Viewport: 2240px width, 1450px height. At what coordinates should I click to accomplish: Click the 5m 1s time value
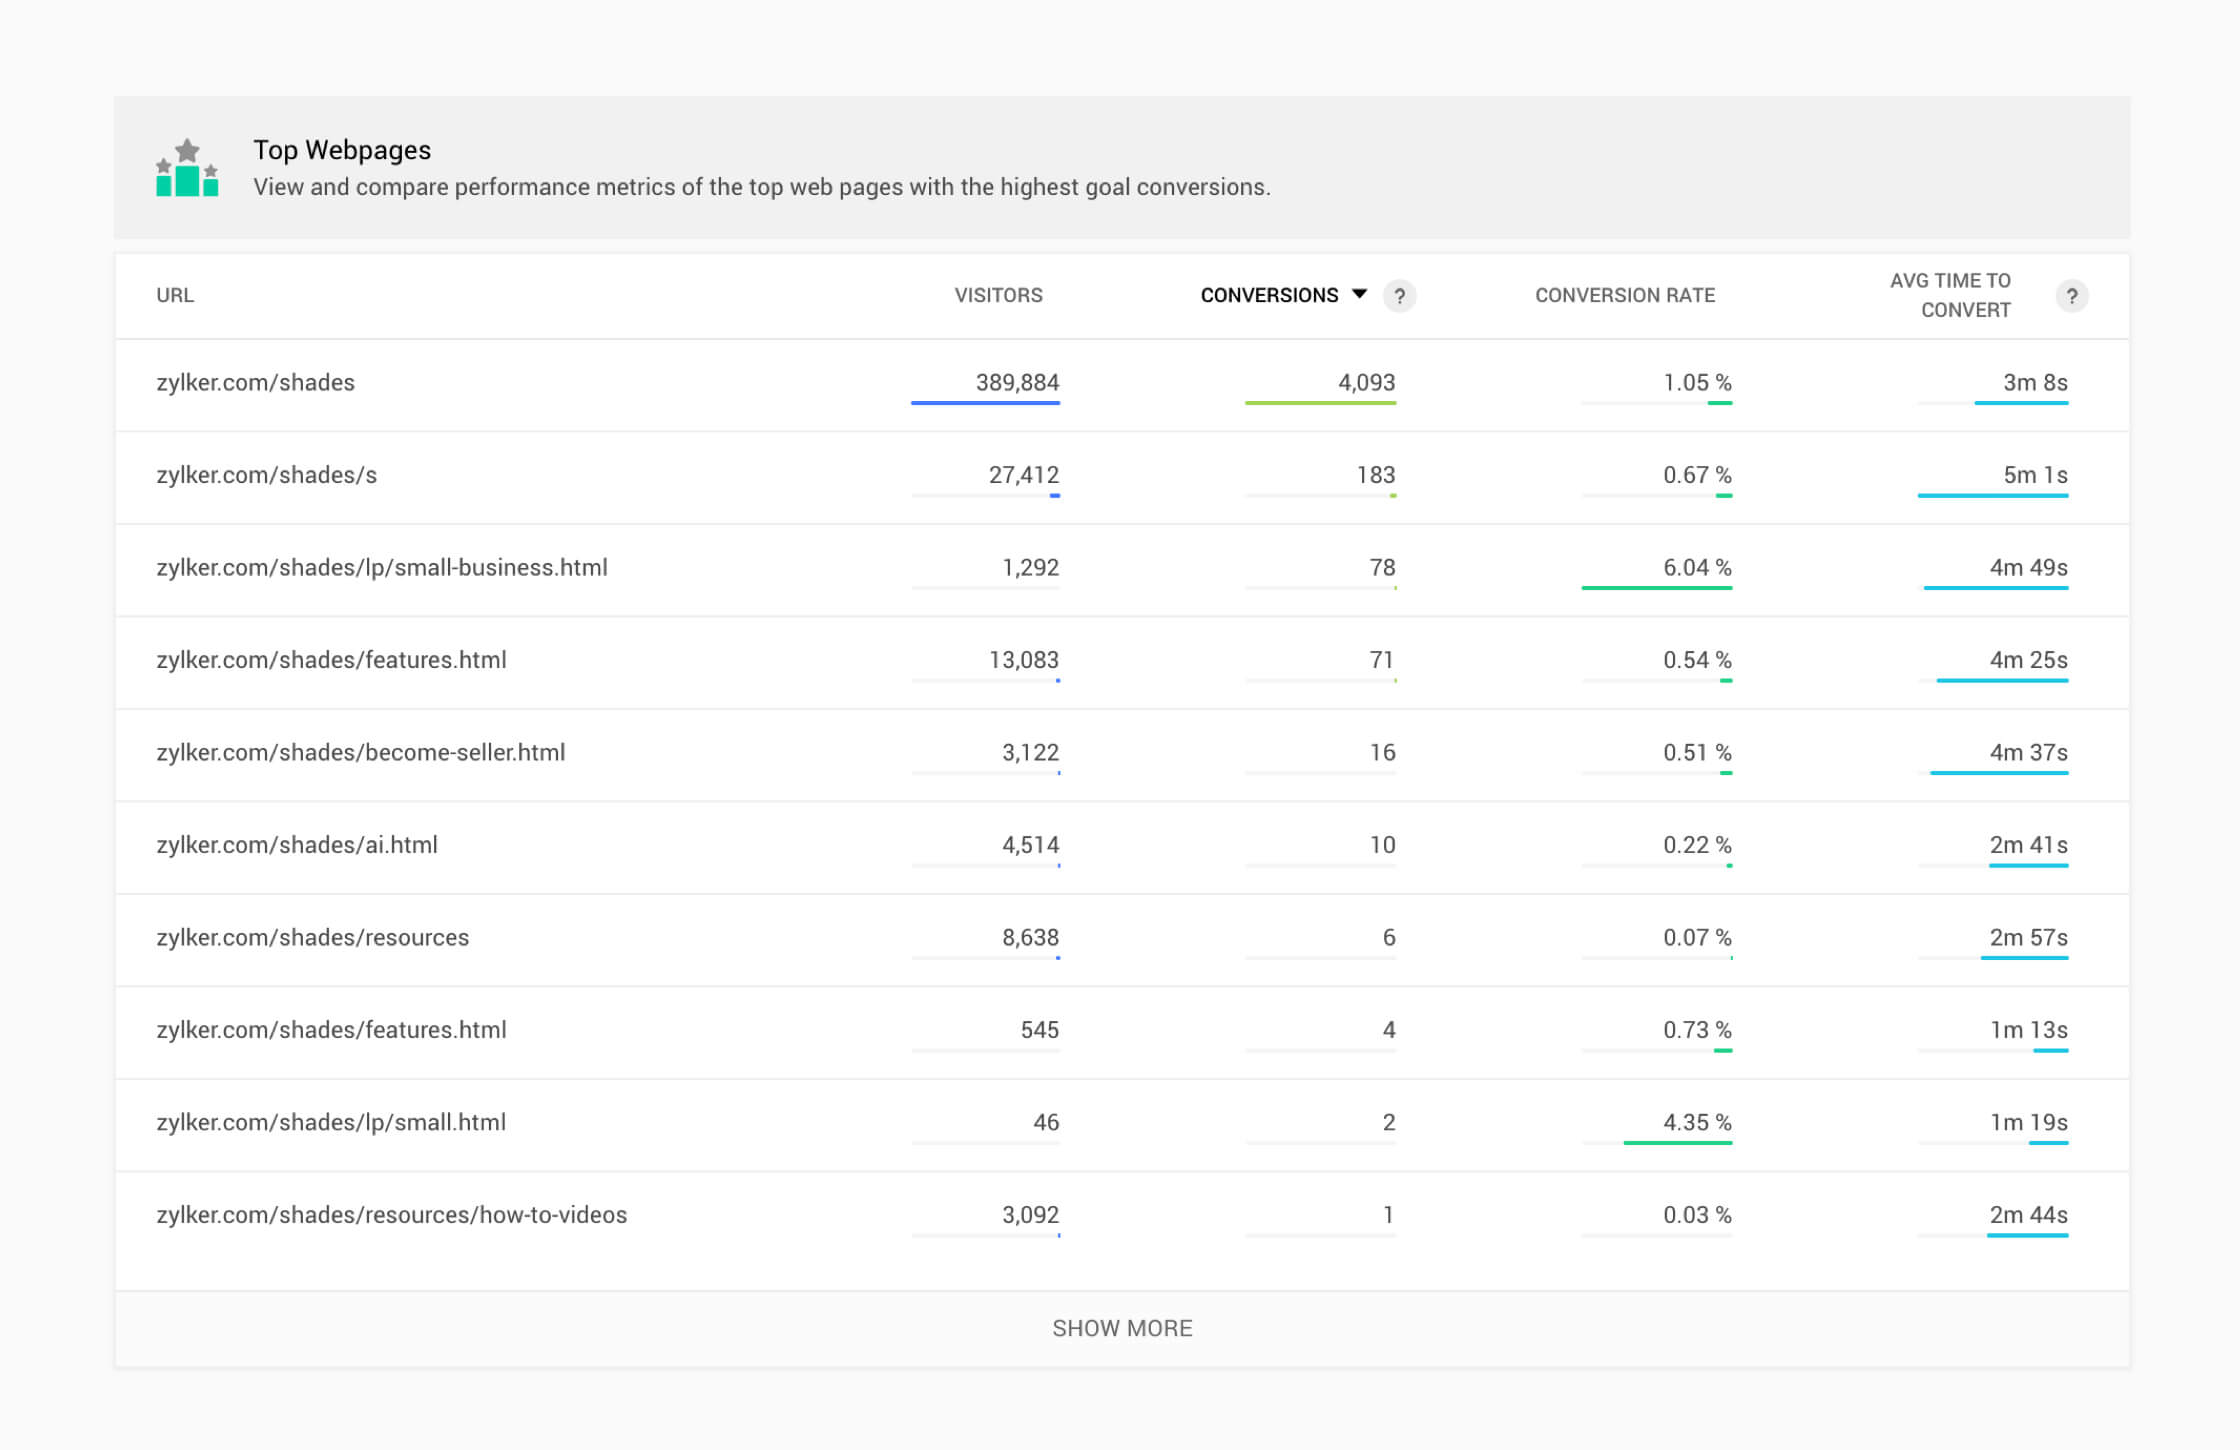click(2034, 475)
